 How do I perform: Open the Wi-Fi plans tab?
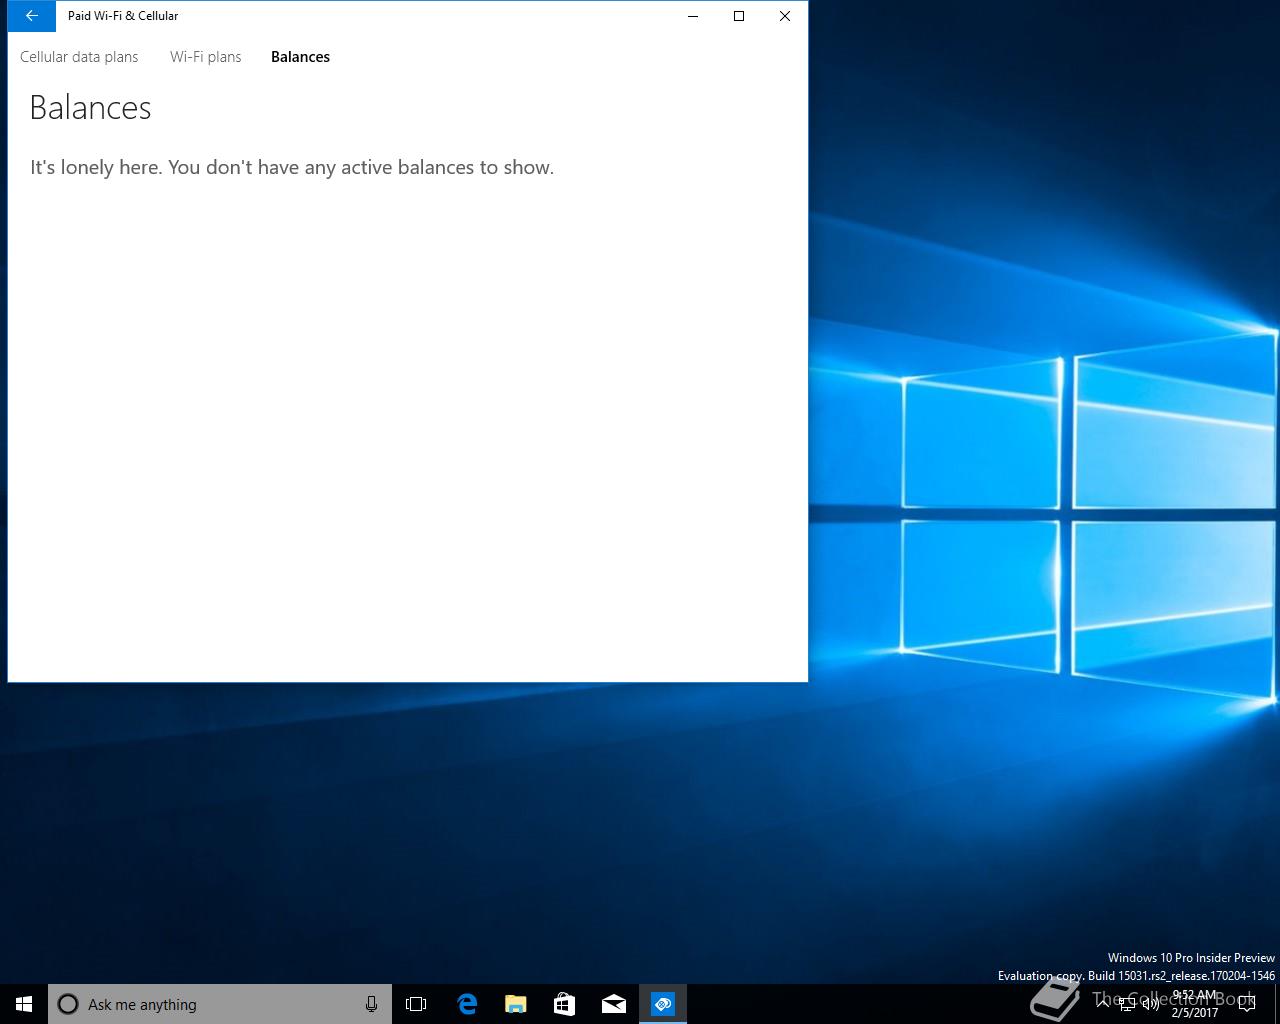[205, 57]
